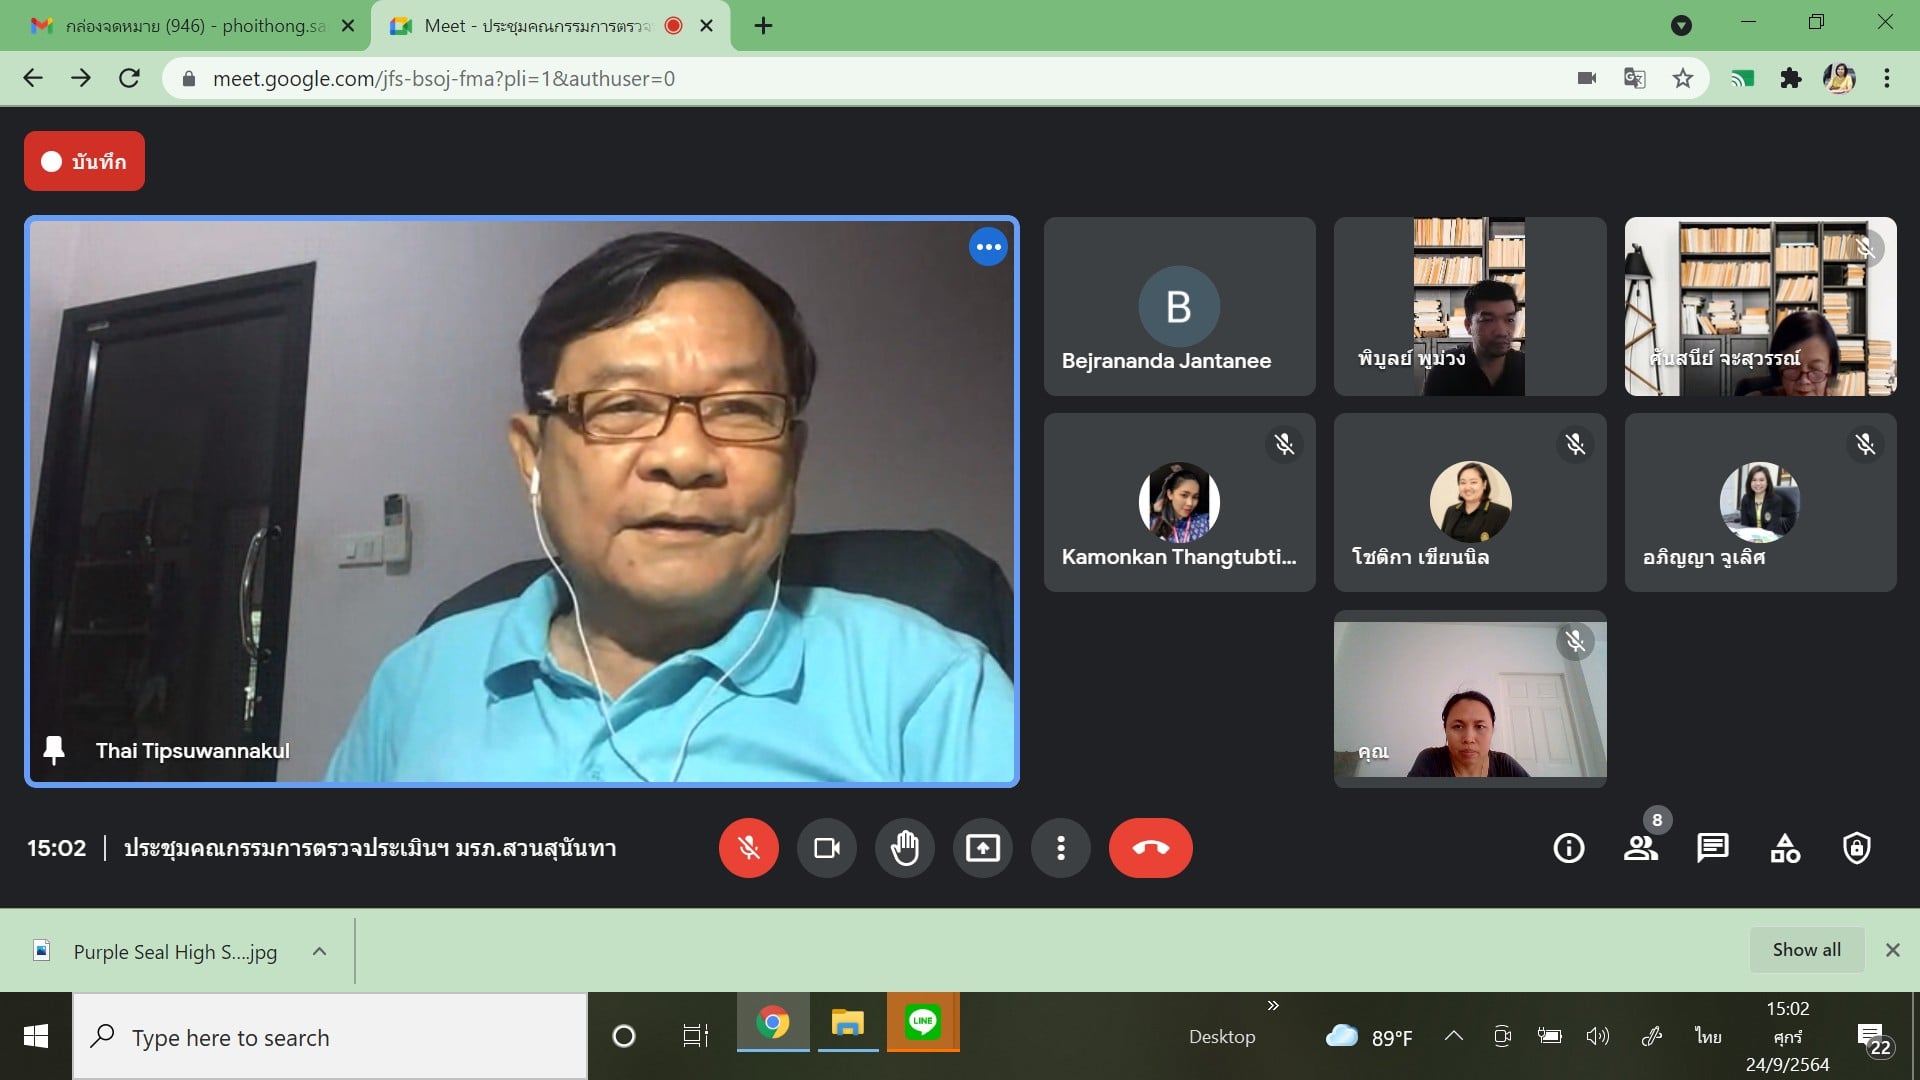The width and height of the screenshot is (1920, 1080).
Task: Raise hand in the meeting
Action: tap(904, 848)
